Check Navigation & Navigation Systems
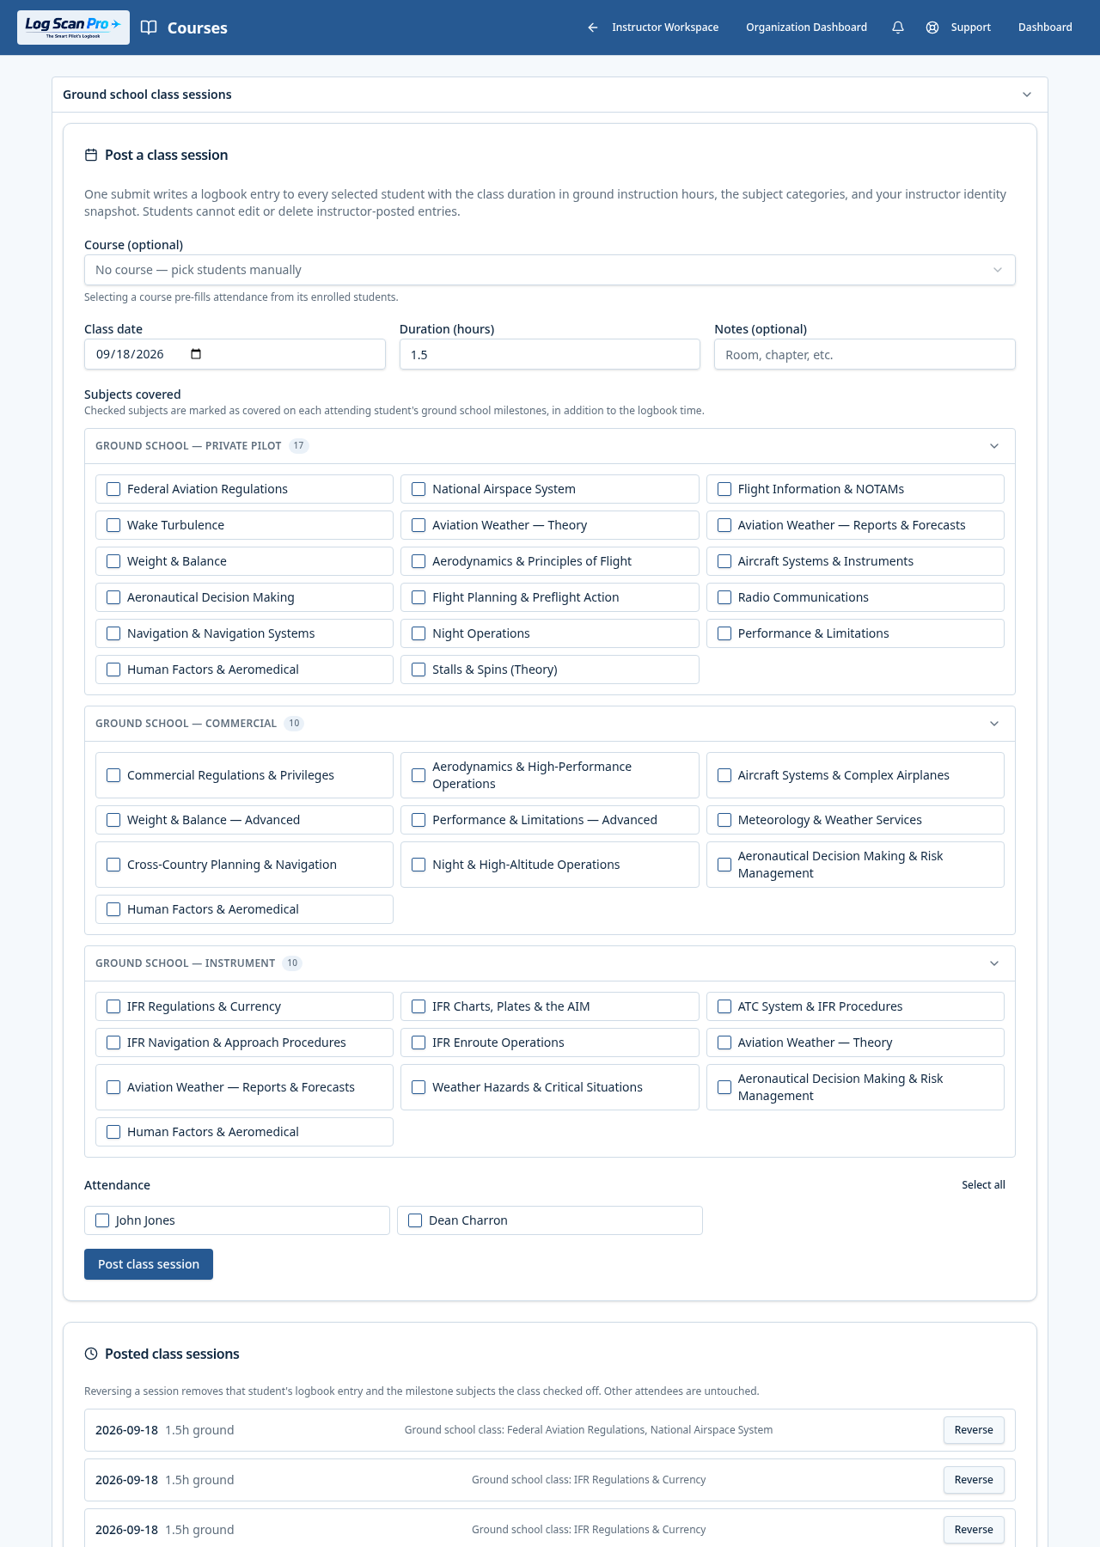Screen dimensions: 1100x1547 coord(113,633)
